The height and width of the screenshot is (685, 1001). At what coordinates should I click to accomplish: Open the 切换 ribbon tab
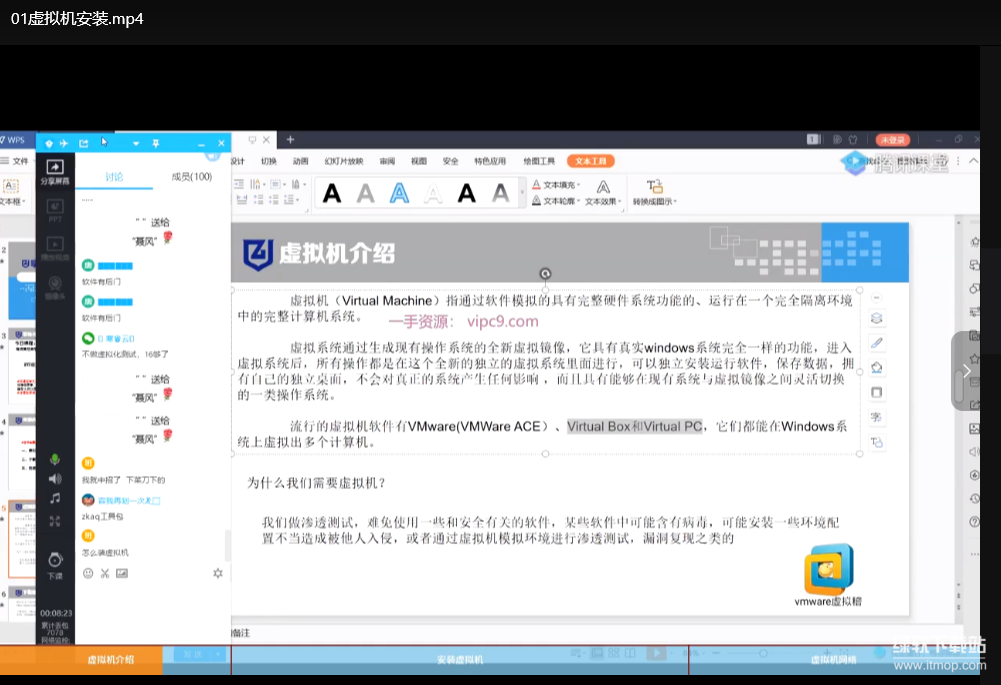[269, 162]
